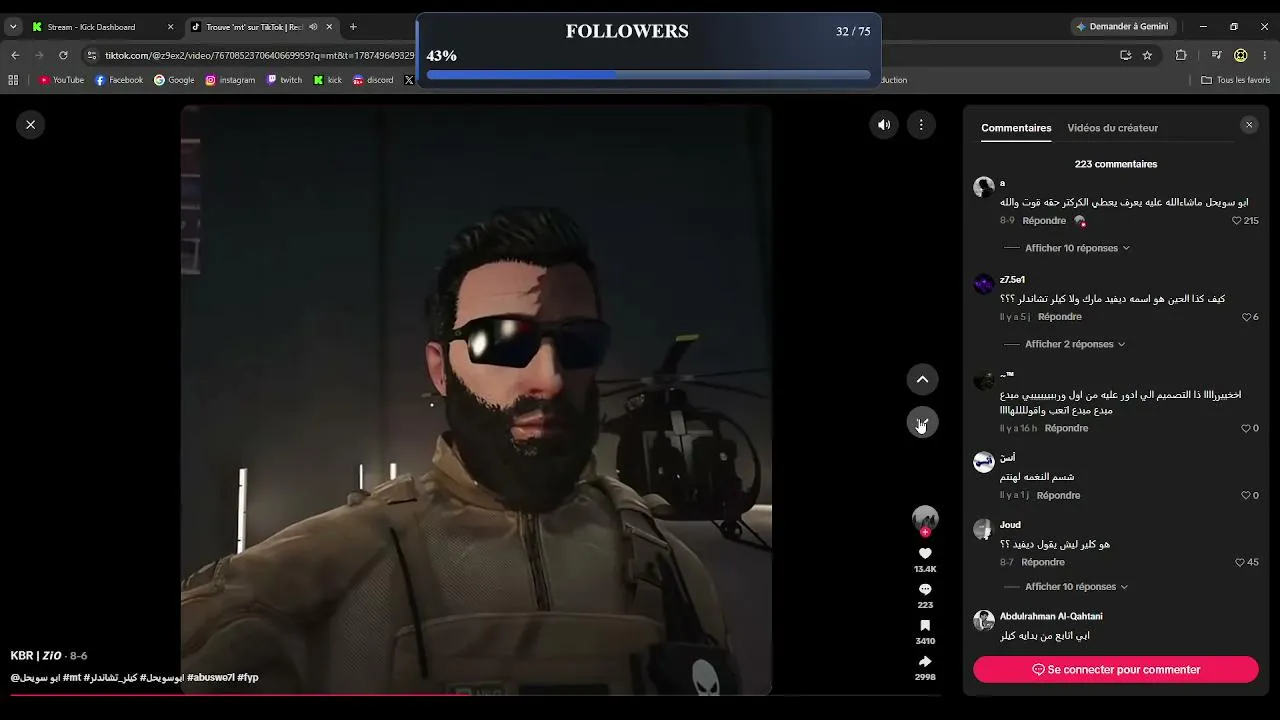This screenshot has width=1280, height=720.
Task: Reply to the first comment by 'a'
Action: click(x=1044, y=221)
